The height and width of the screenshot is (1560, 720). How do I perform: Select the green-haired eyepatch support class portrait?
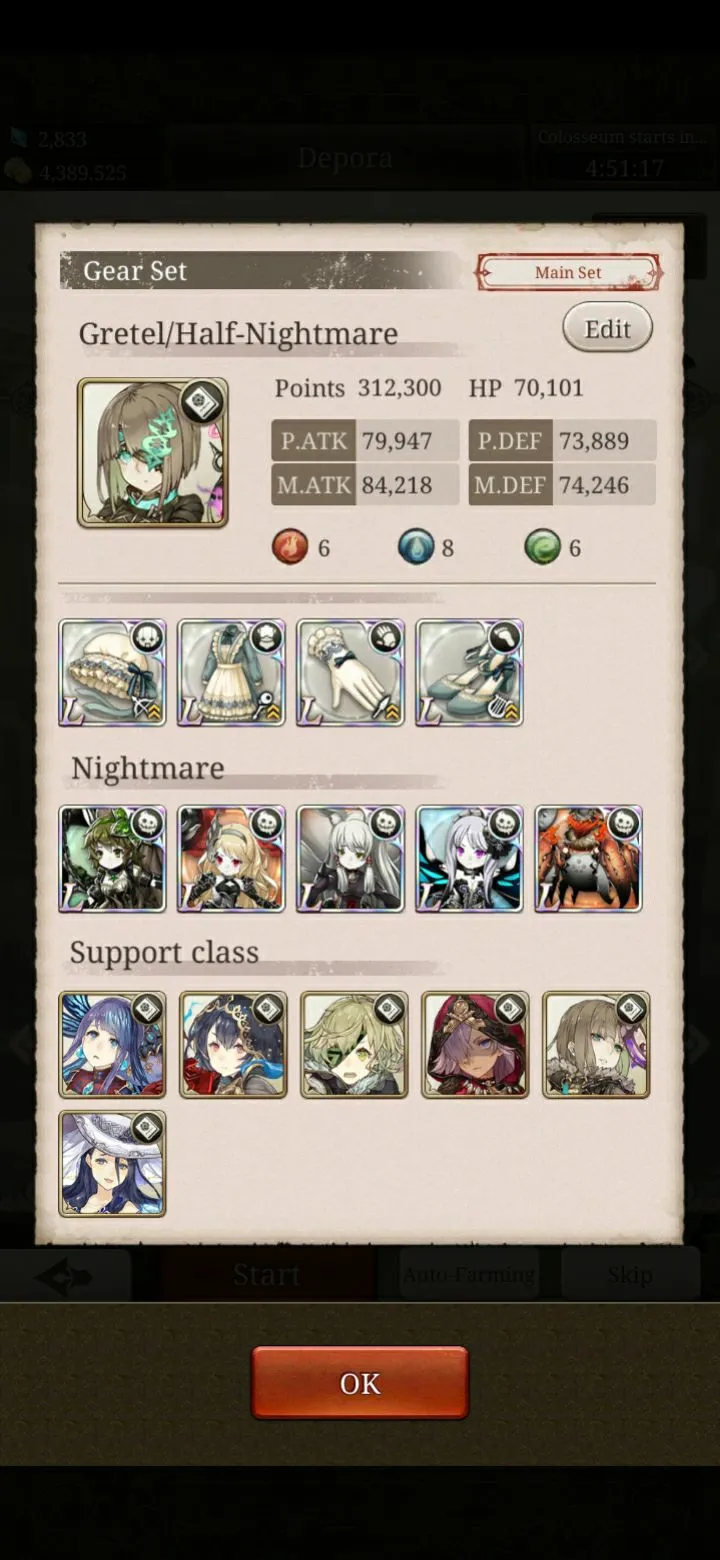coord(354,1045)
